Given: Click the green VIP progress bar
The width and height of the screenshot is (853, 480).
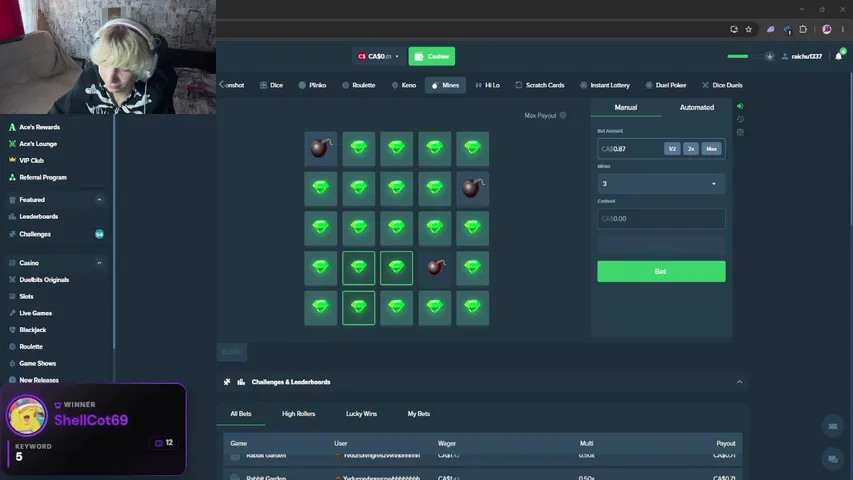Looking at the screenshot, I should 738,56.
